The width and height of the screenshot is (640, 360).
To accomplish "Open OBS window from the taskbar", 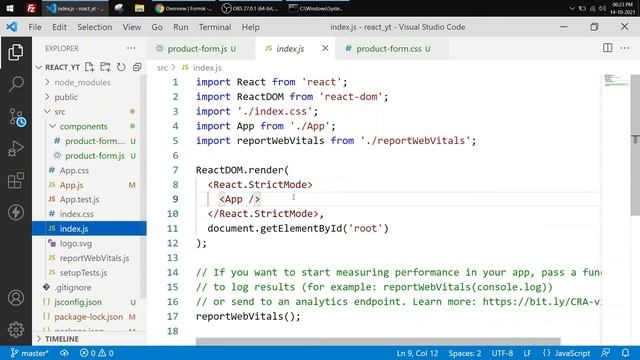I will tap(250, 8).
